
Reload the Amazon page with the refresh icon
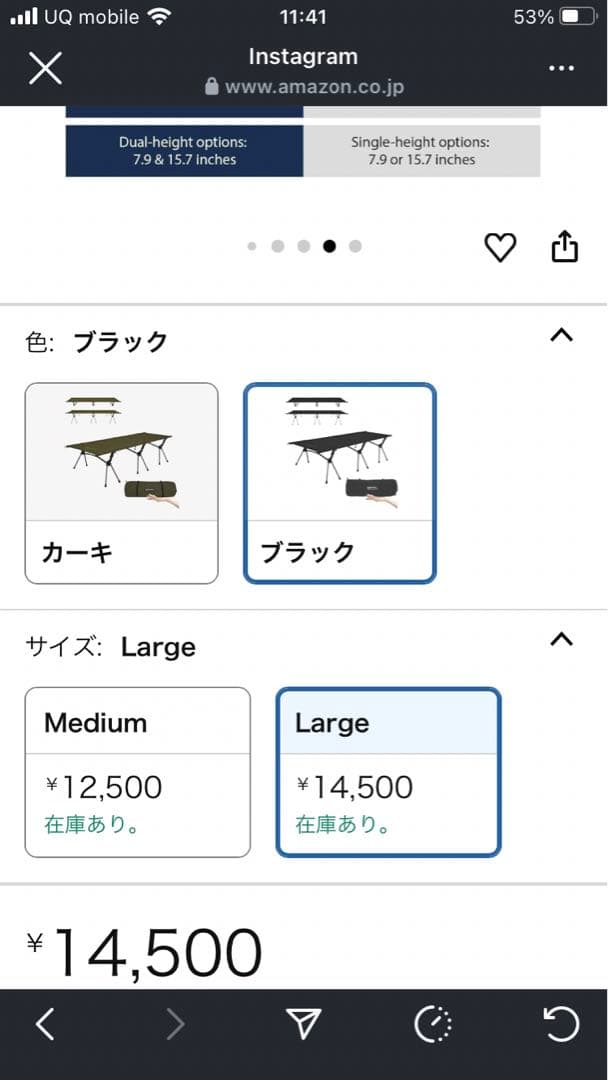pos(562,1024)
